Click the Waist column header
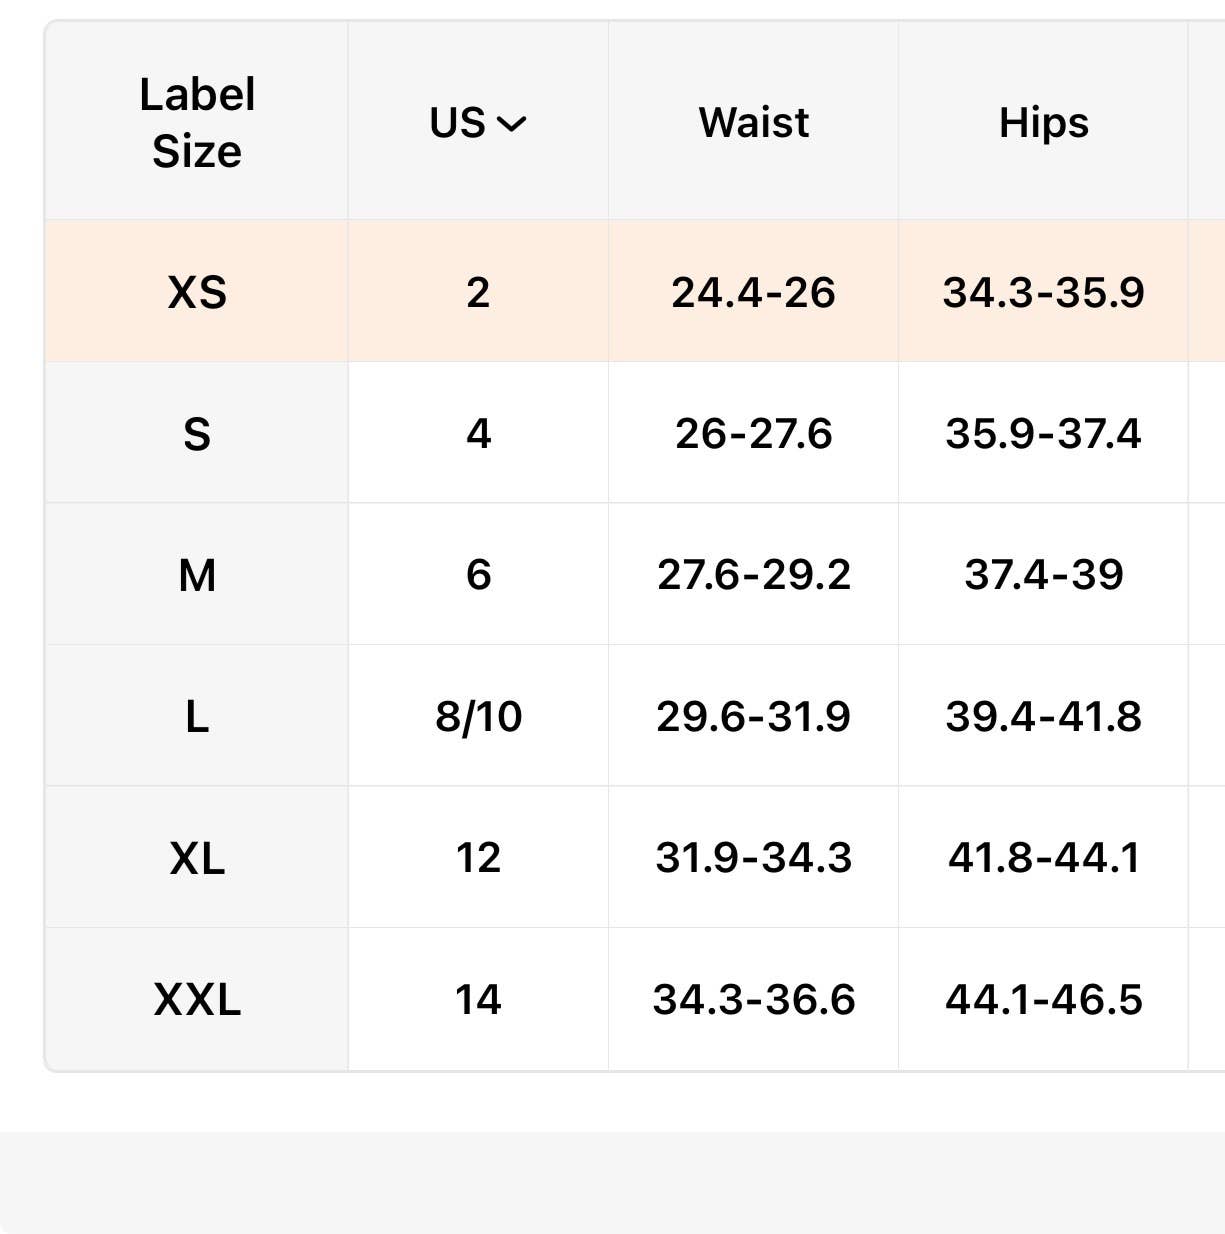The height and width of the screenshot is (1234, 1225). point(754,123)
